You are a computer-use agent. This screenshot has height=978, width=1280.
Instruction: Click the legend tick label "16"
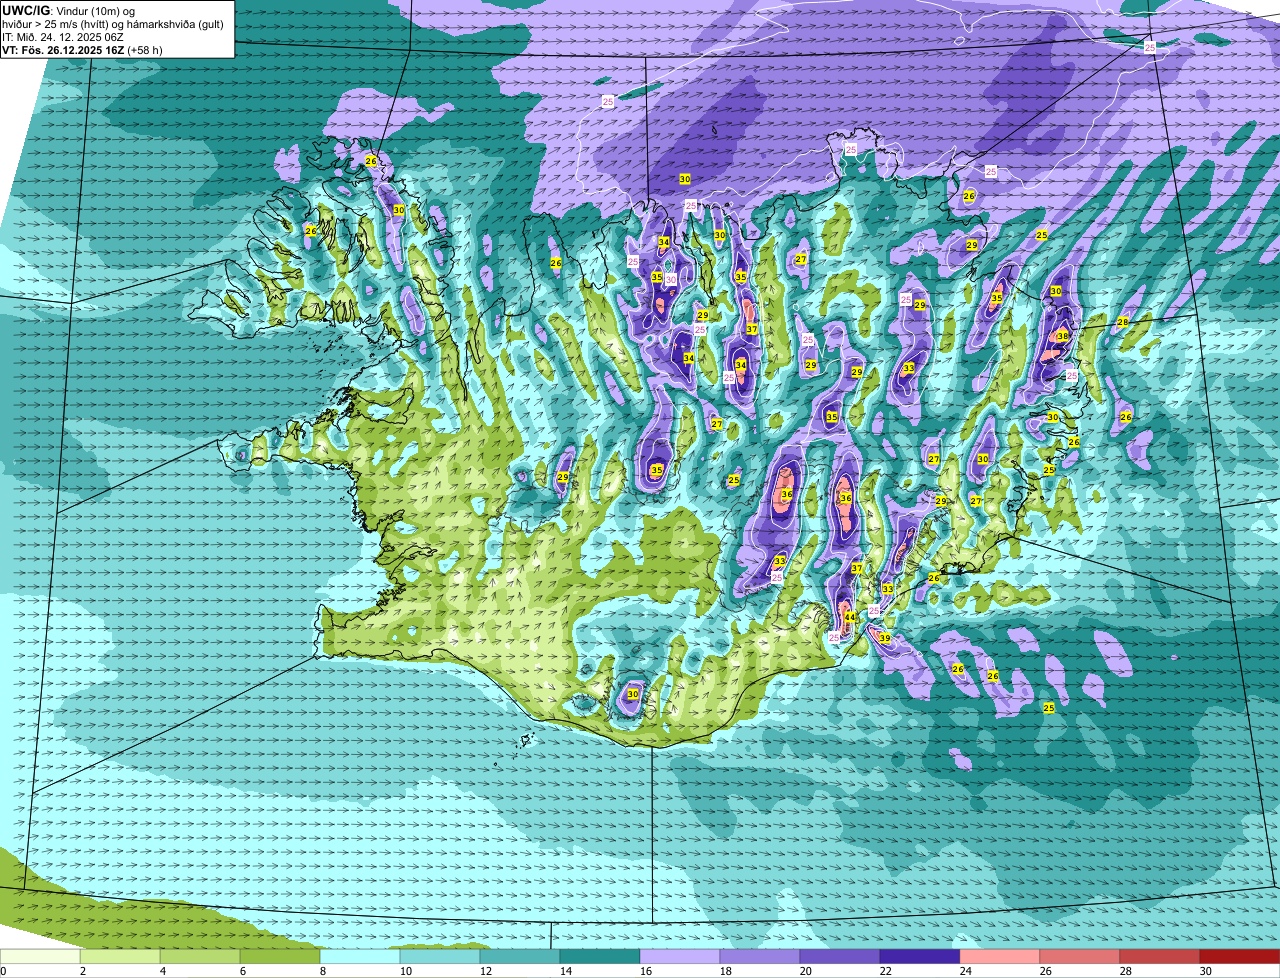pos(646,971)
